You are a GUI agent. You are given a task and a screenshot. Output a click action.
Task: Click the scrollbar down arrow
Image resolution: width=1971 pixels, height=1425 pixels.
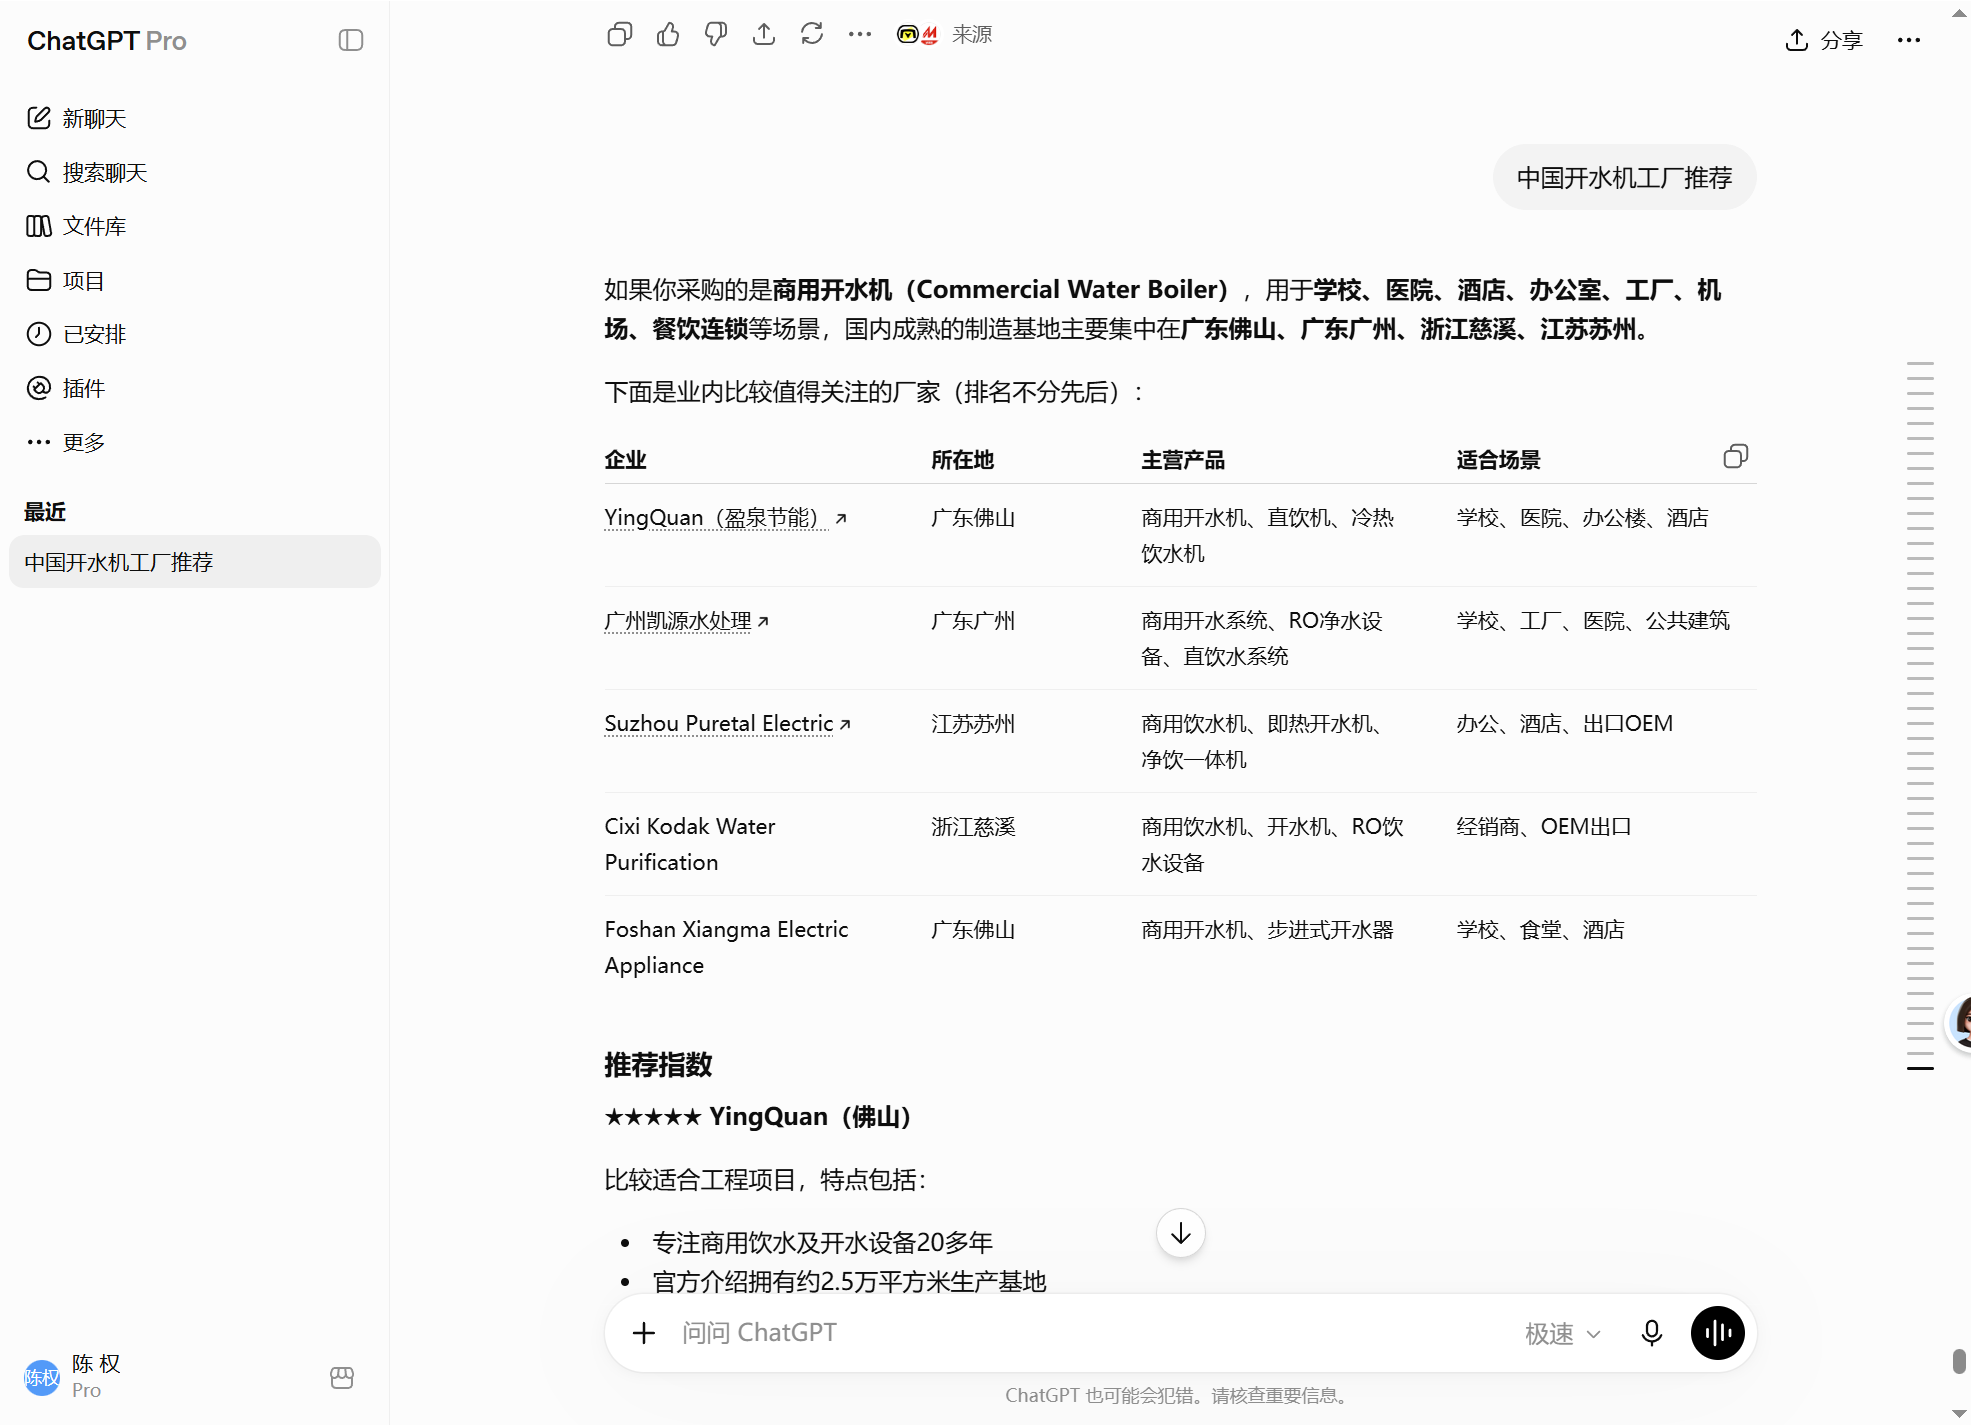pos(1960,1414)
